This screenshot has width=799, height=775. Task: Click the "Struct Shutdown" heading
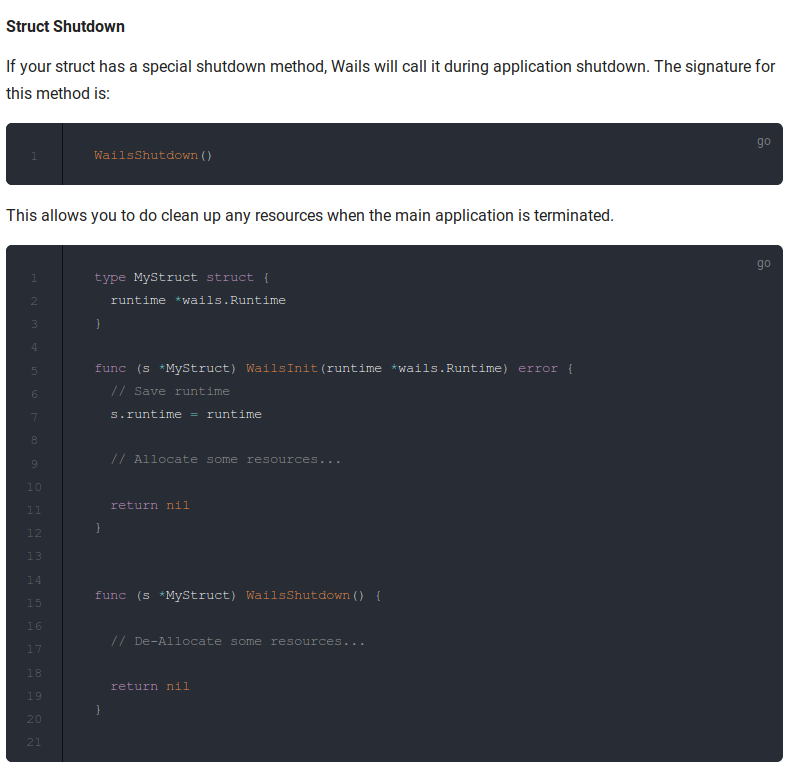(65, 26)
